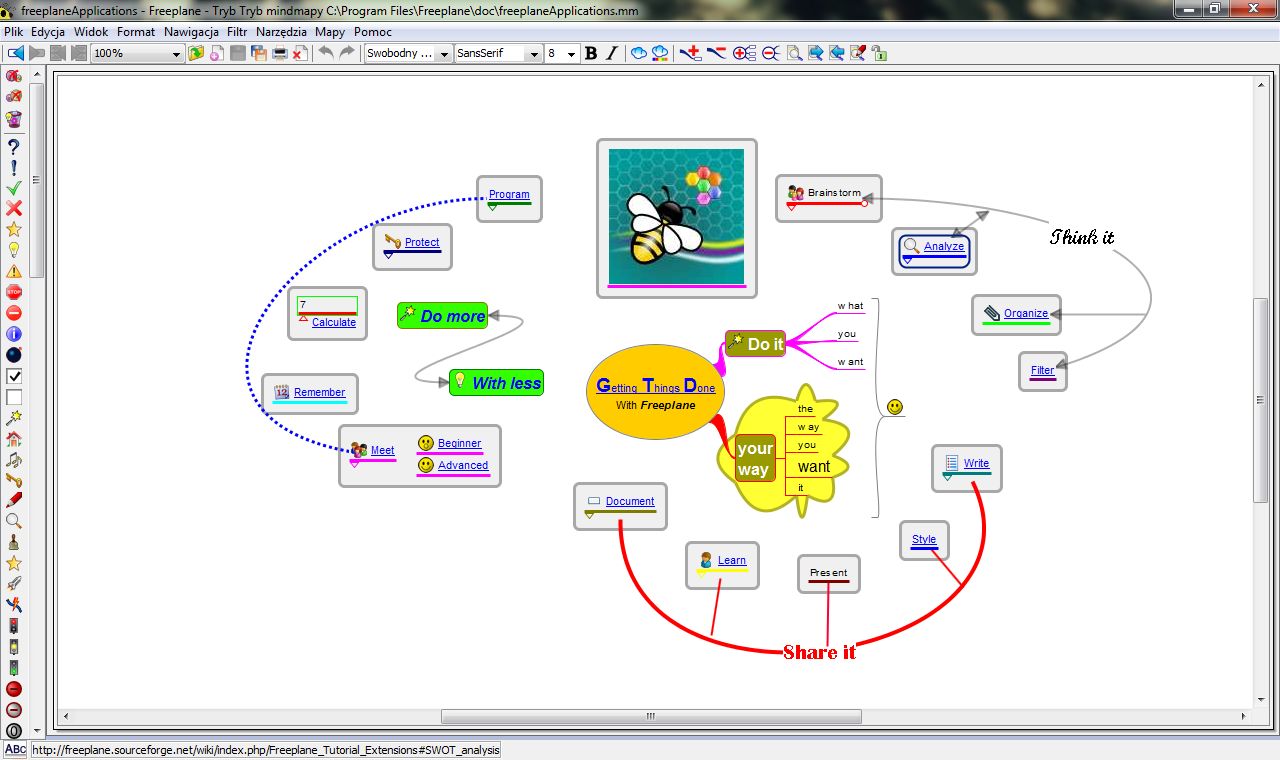Image resolution: width=1280 pixels, height=760 pixels.
Task: Toggle italic text formatting
Action: [x=612, y=53]
